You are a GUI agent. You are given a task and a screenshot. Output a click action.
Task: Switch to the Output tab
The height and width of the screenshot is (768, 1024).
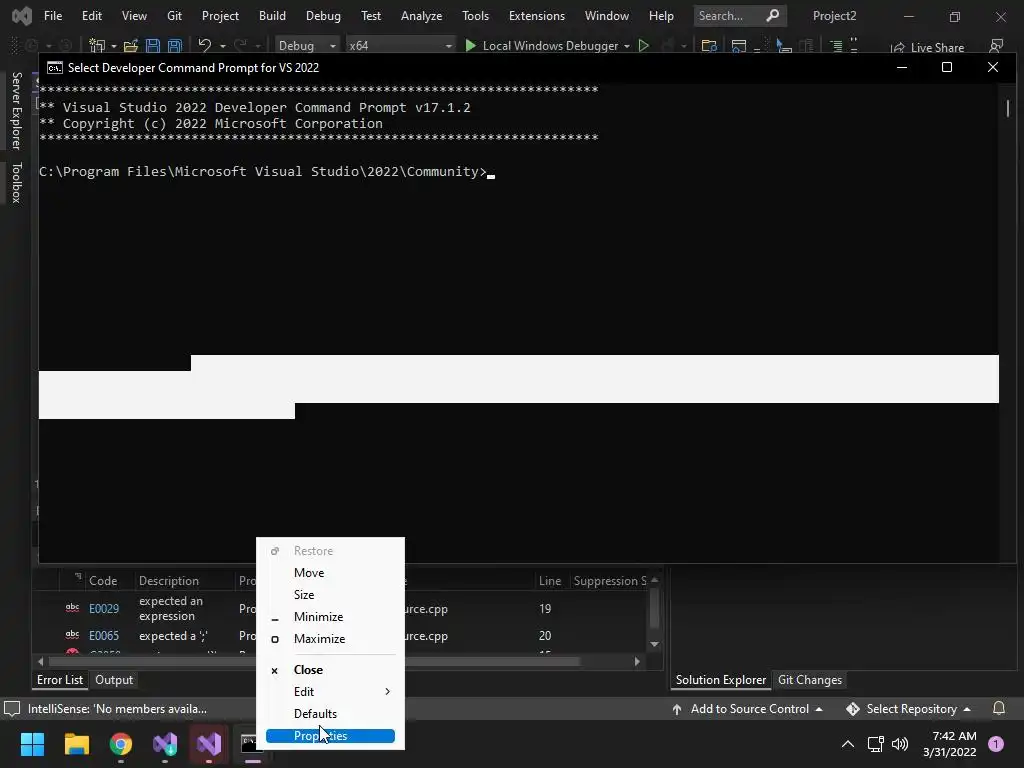(114, 680)
